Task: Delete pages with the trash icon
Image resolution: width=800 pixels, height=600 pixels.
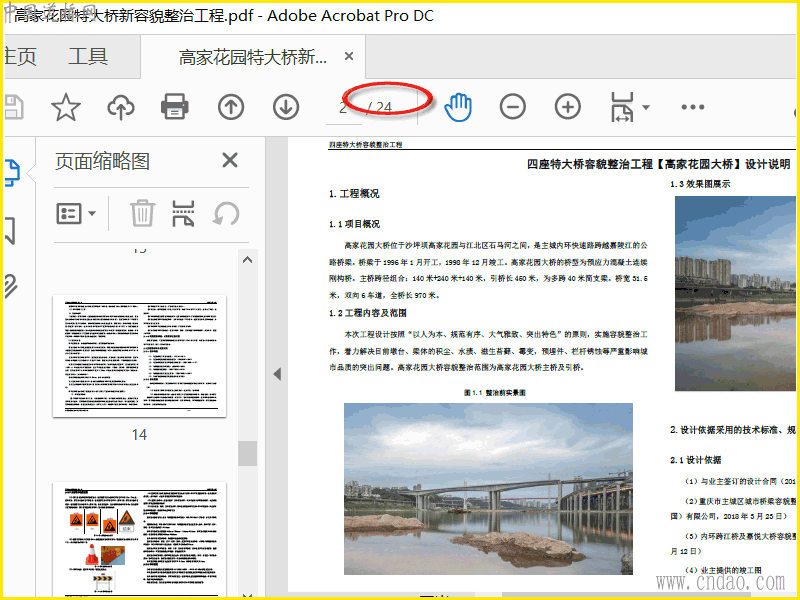Action: (142, 213)
